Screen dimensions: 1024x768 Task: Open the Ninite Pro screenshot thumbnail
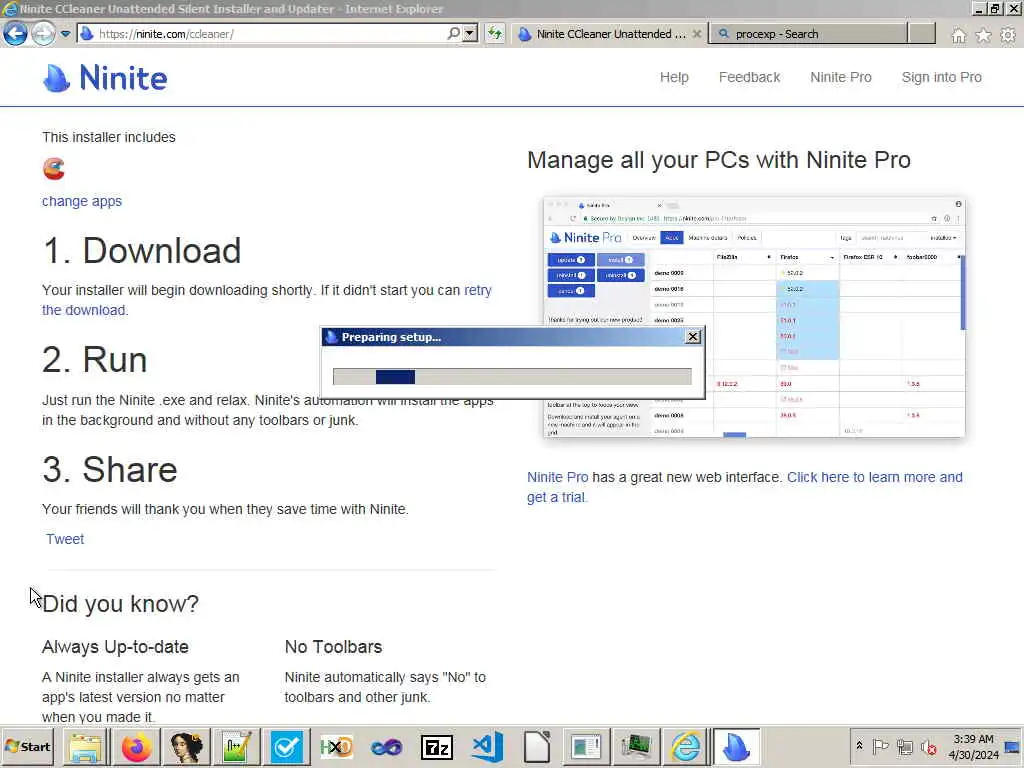(754, 317)
